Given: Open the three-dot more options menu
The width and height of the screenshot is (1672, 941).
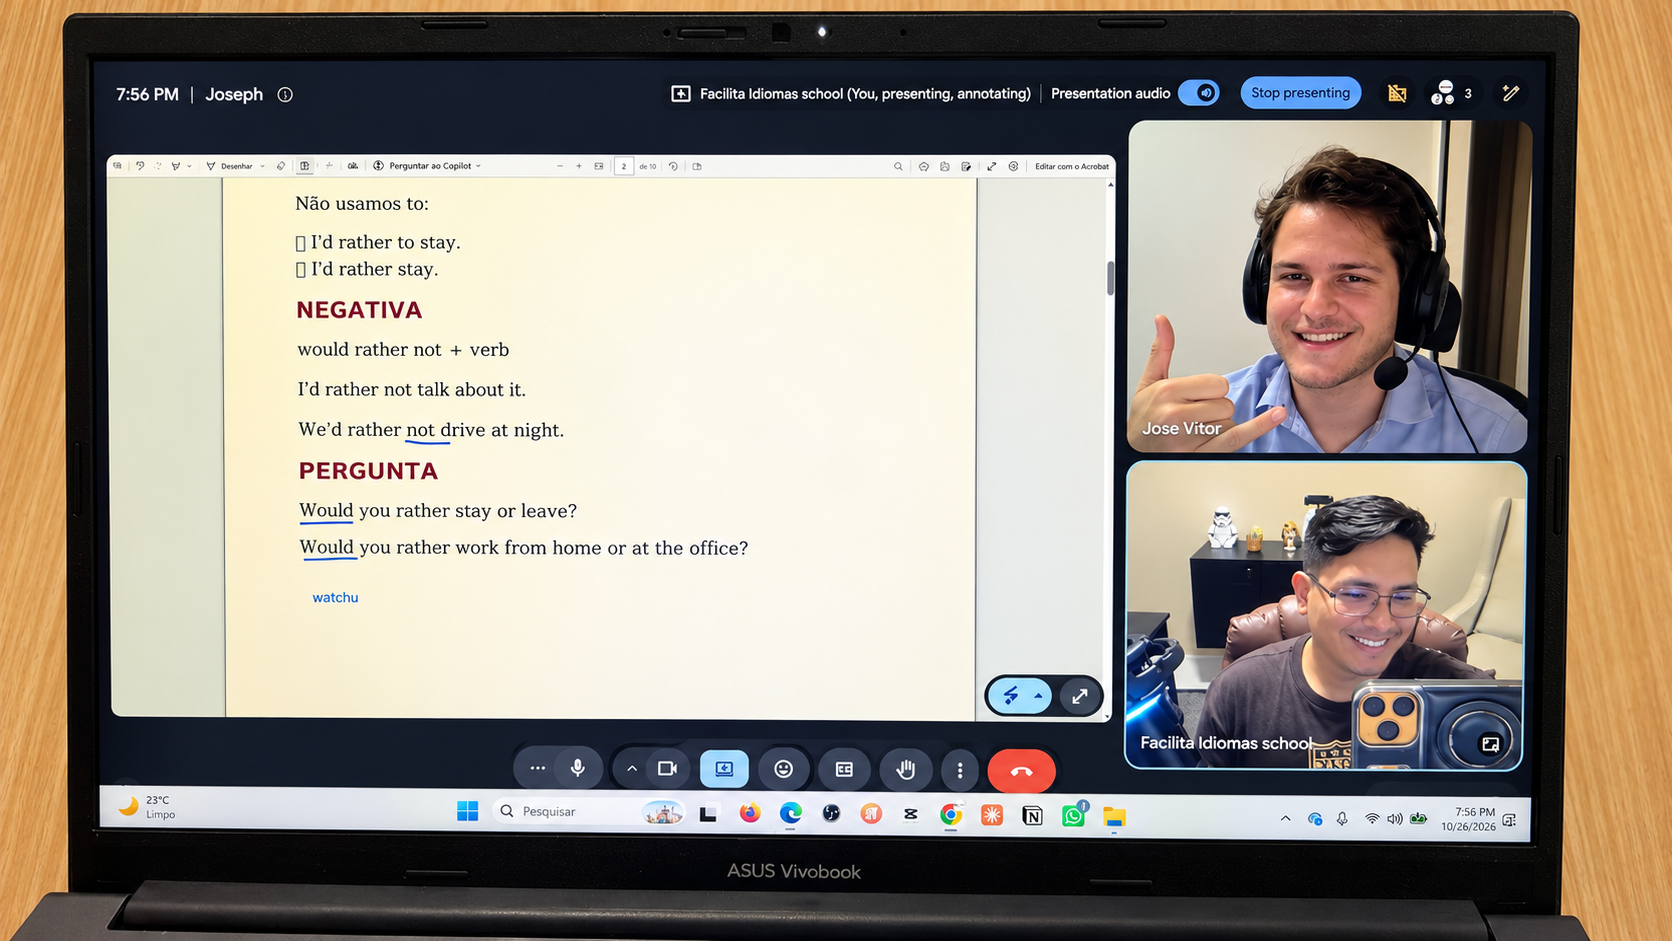Looking at the screenshot, I should point(960,770).
